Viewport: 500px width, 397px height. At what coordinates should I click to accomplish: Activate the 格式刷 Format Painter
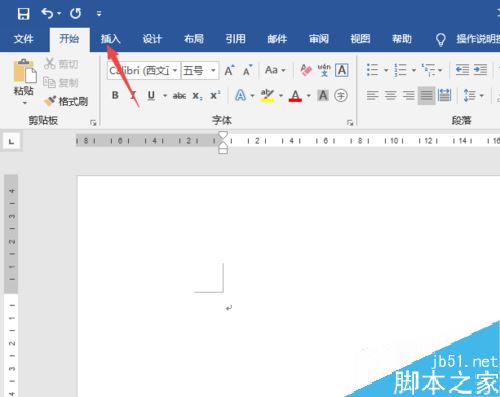point(66,101)
